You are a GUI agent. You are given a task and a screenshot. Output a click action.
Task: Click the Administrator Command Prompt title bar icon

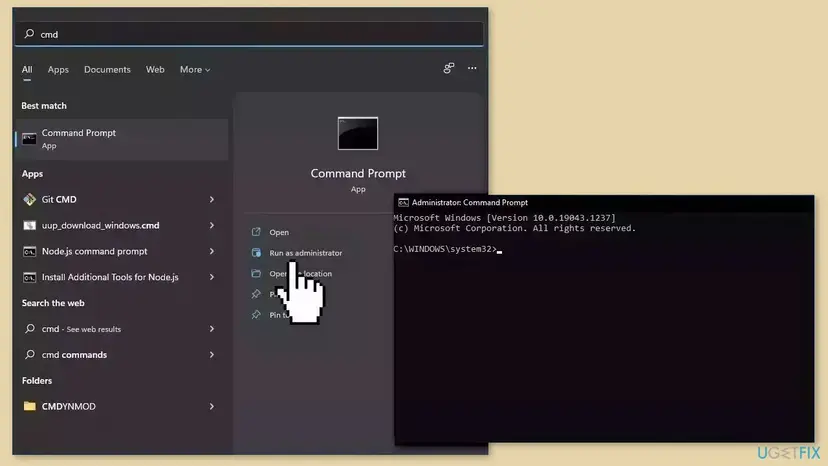(x=403, y=202)
